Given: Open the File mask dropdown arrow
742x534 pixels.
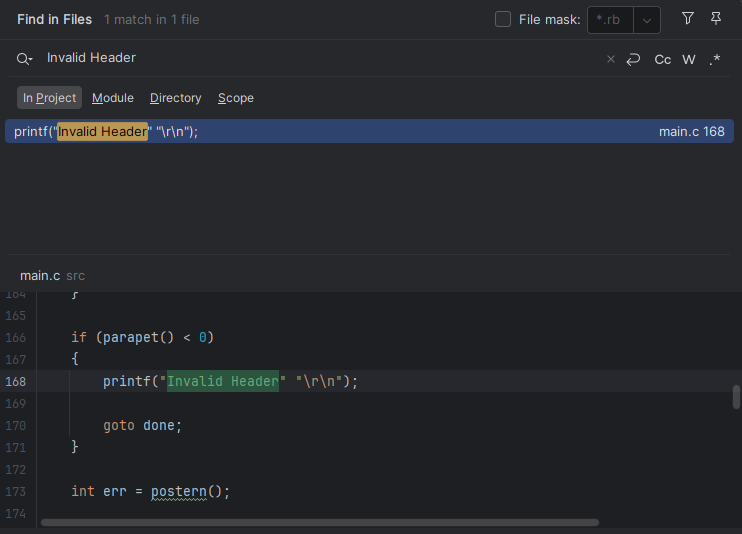Looking at the screenshot, I should click(x=647, y=20).
